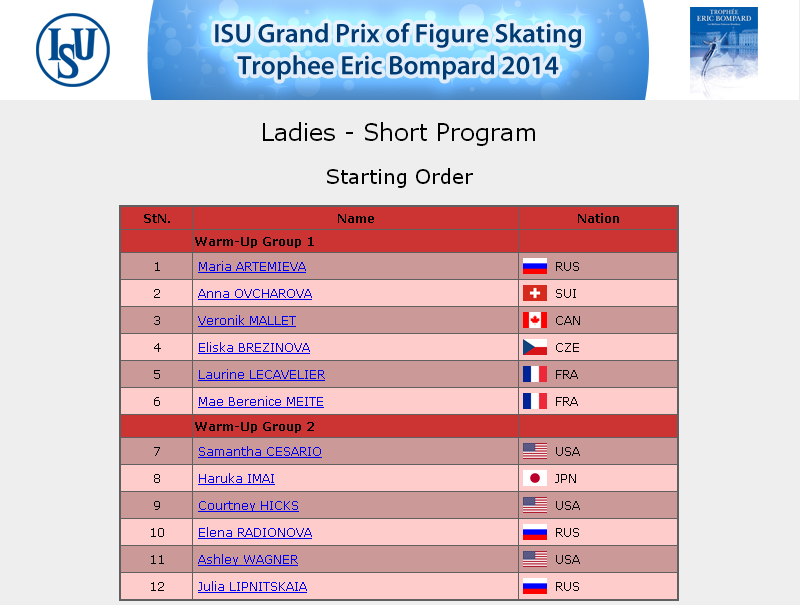
Task: Select the Mae Berenice MEITE link
Action: click(x=261, y=401)
